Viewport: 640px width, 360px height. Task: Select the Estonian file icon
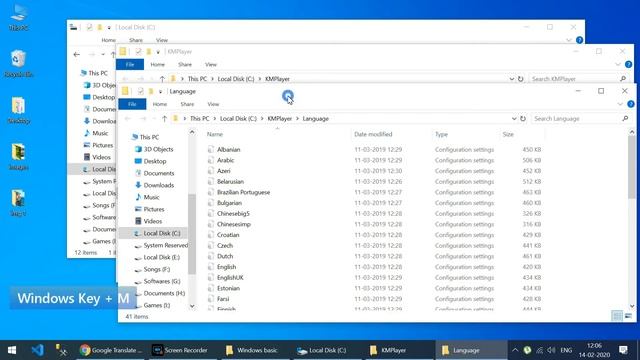pos(211,288)
